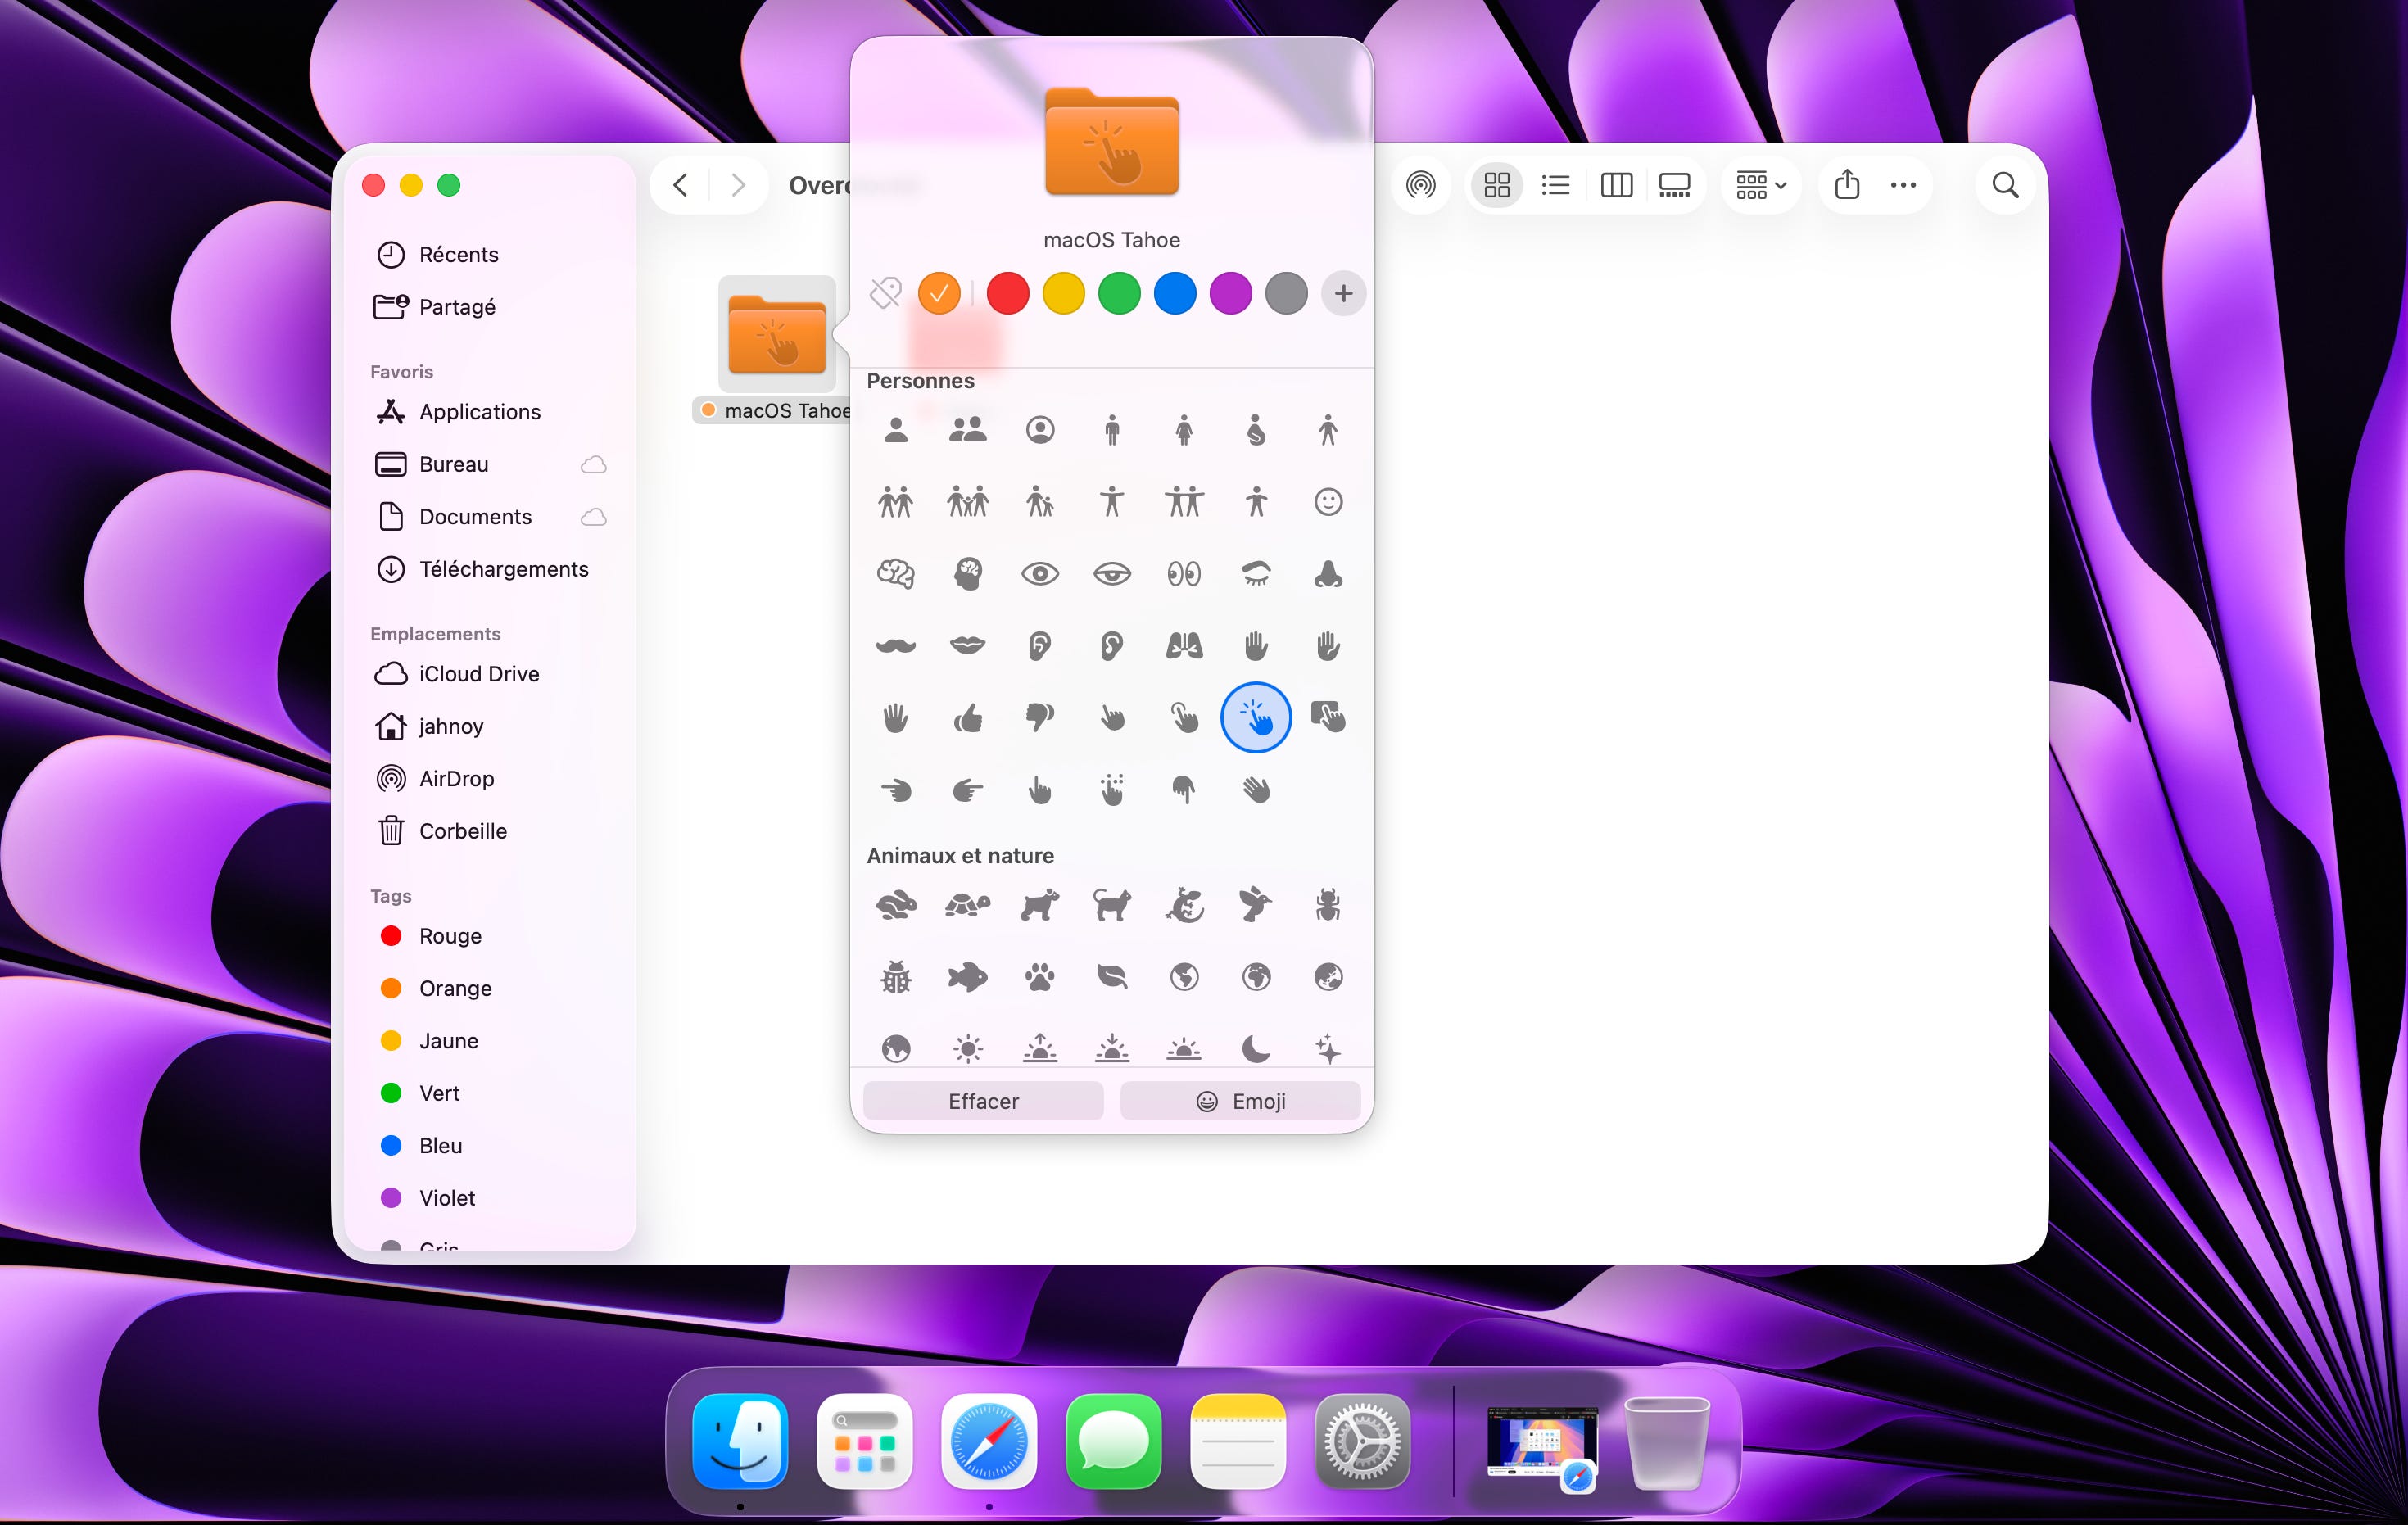Choose the brain symbol in Personnes
2408x1525 pixels.
[x=895, y=574]
